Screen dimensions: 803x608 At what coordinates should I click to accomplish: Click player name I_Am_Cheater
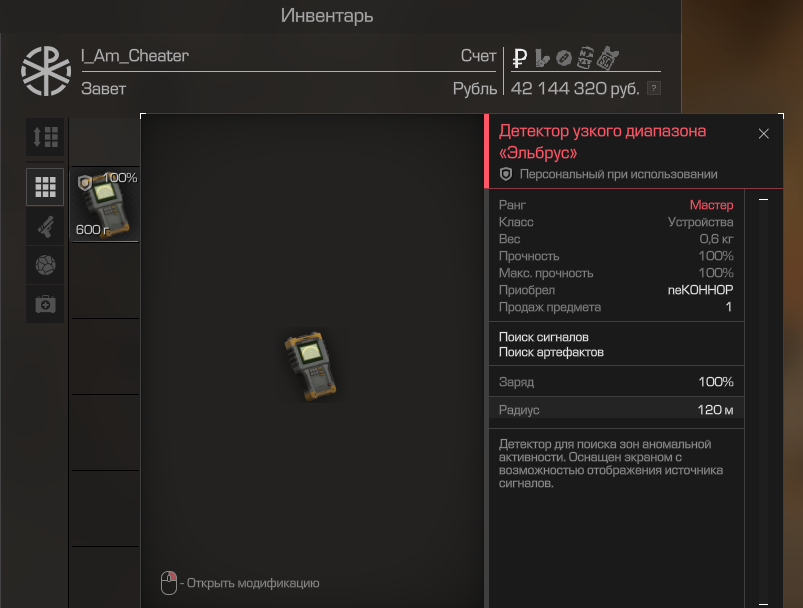point(135,55)
